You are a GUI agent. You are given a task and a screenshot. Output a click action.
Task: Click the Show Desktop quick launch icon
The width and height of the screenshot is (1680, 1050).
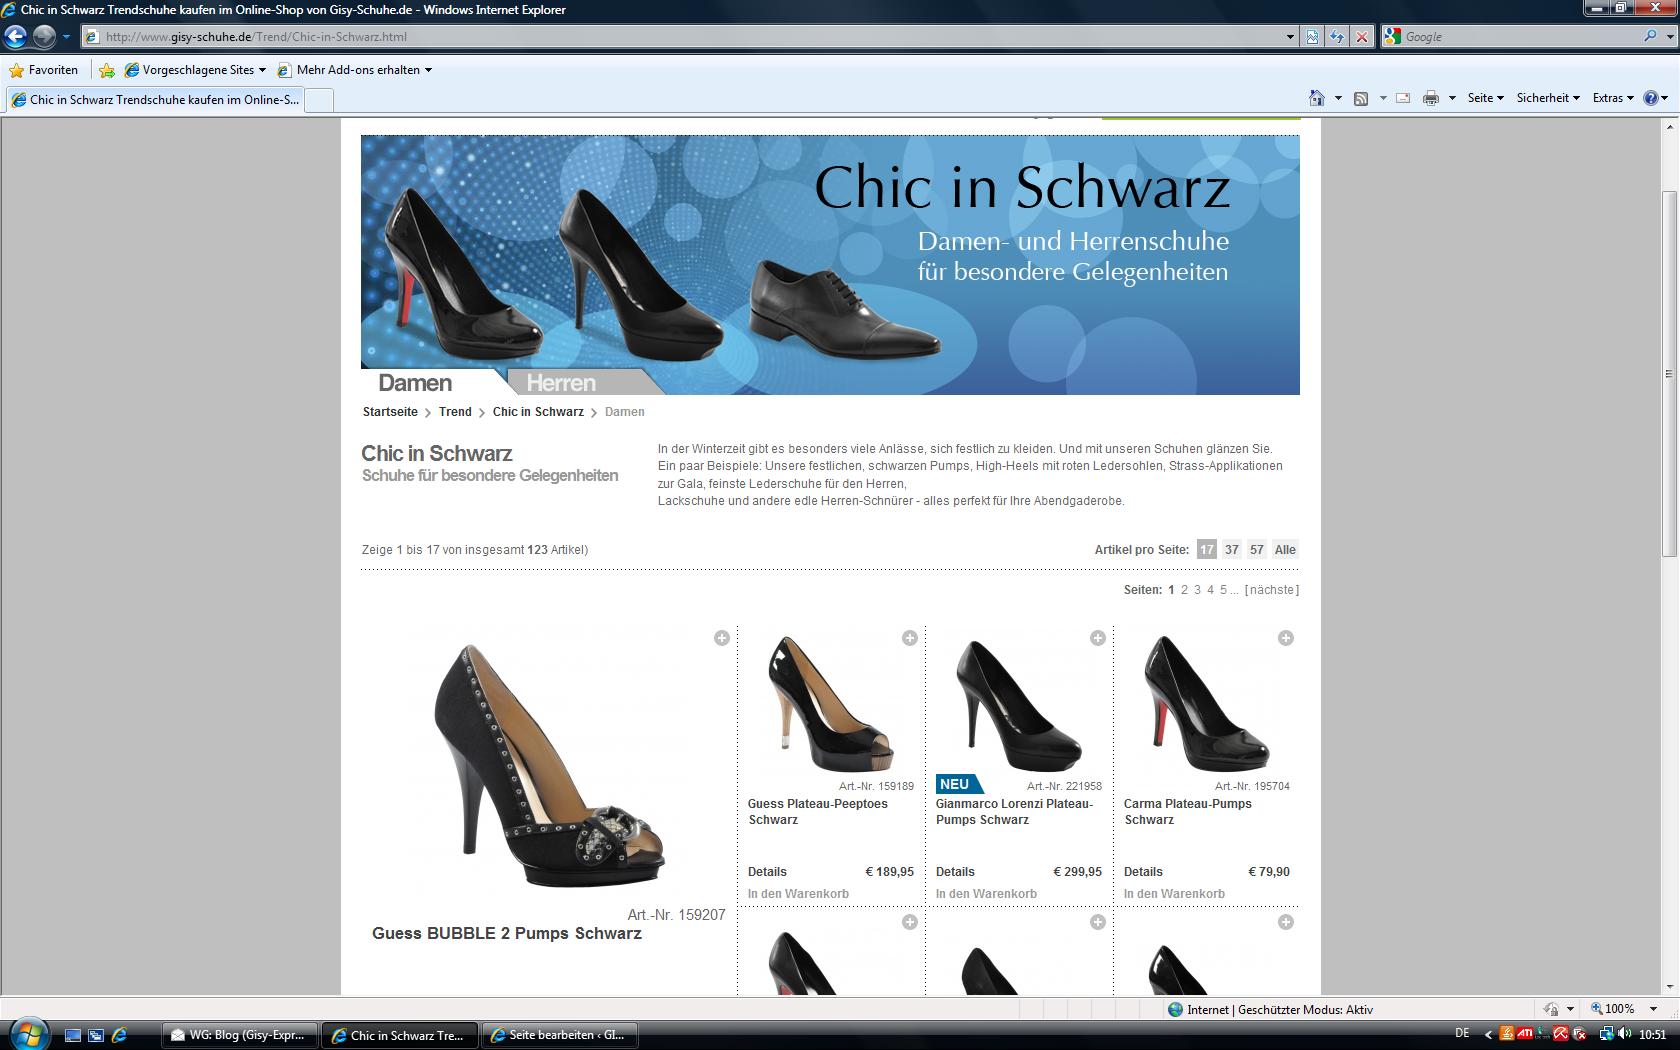pos(72,1035)
